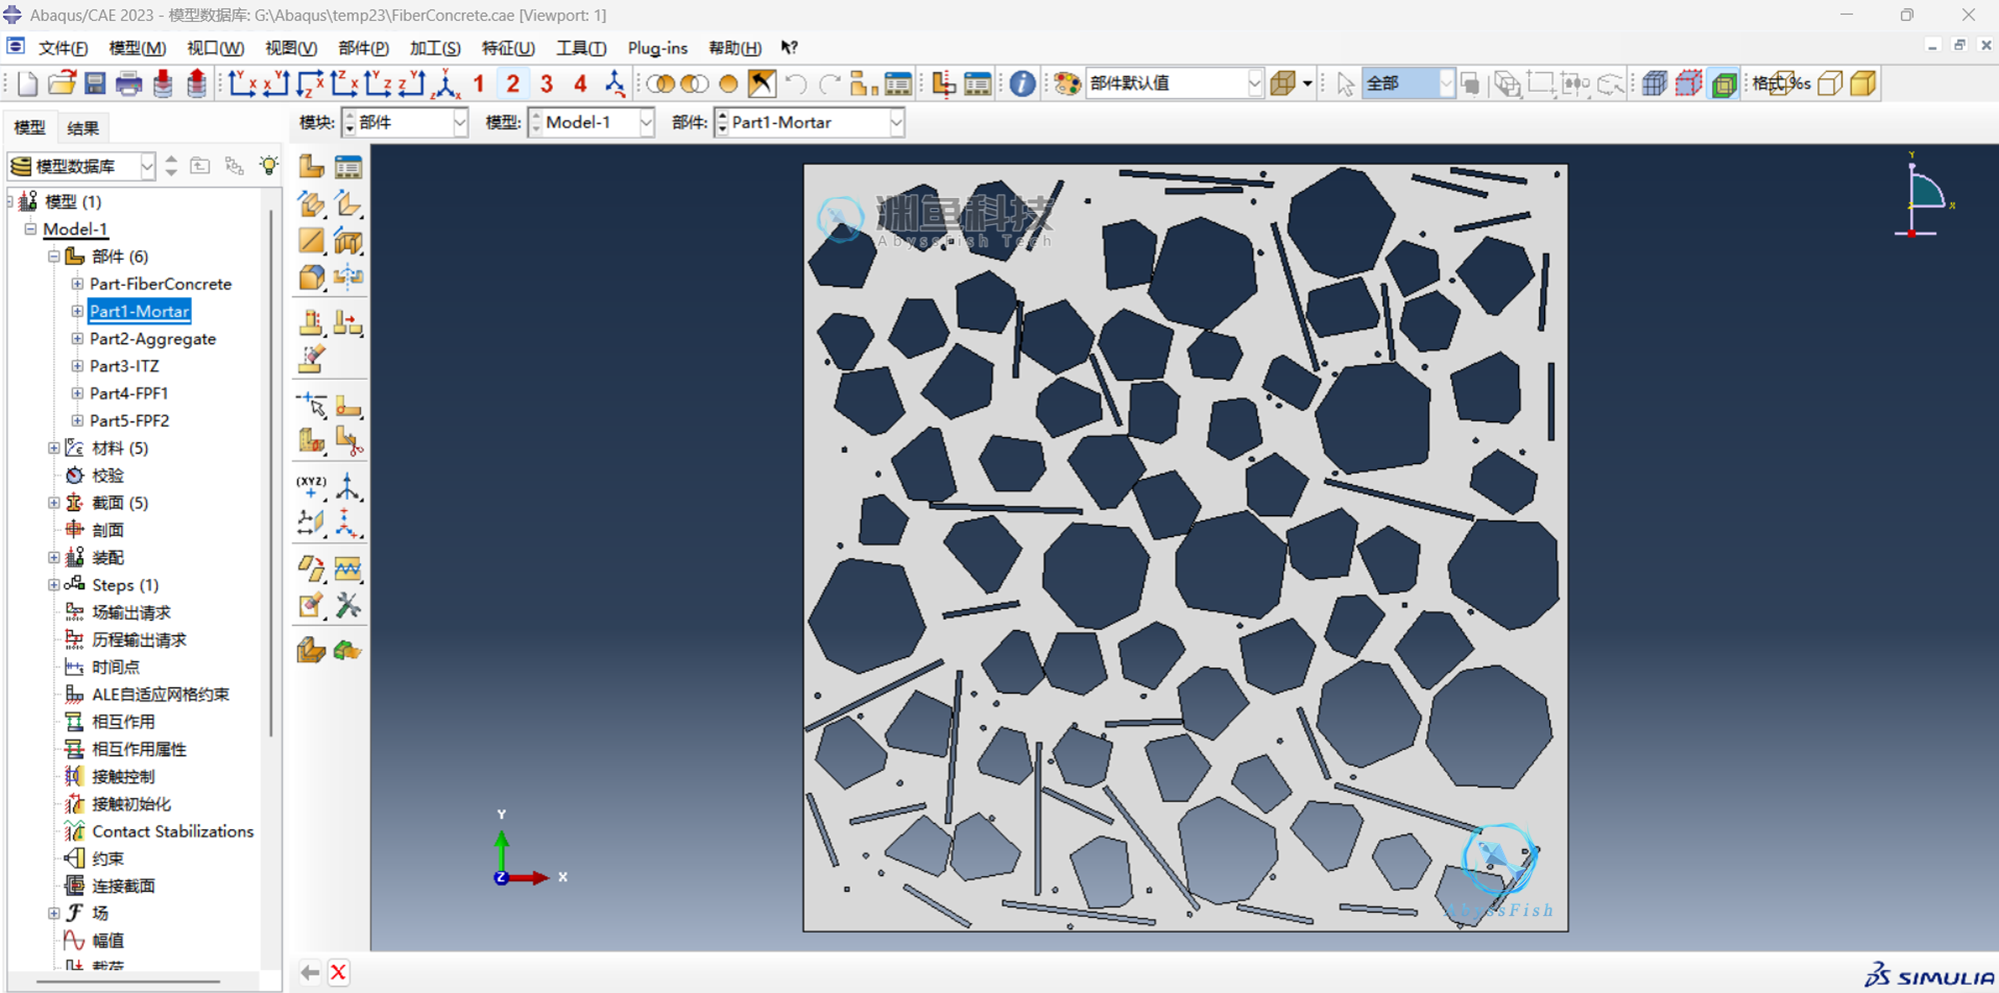Enable hidden-line render style
Screen dimensions: 1999x993
point(1830,84)
